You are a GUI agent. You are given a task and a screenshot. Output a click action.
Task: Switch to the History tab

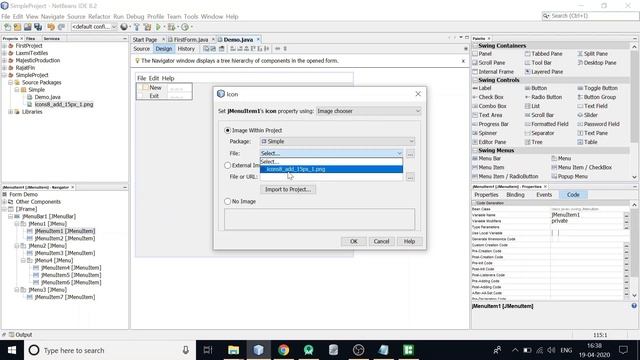pos(186,49)
